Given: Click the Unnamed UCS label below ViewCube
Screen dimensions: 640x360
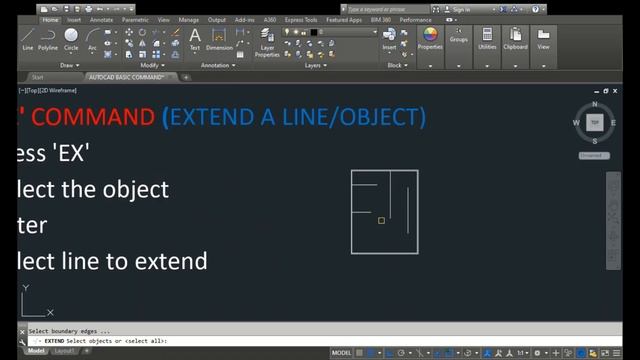Looking at the screenshot, I should click(594, 156).
